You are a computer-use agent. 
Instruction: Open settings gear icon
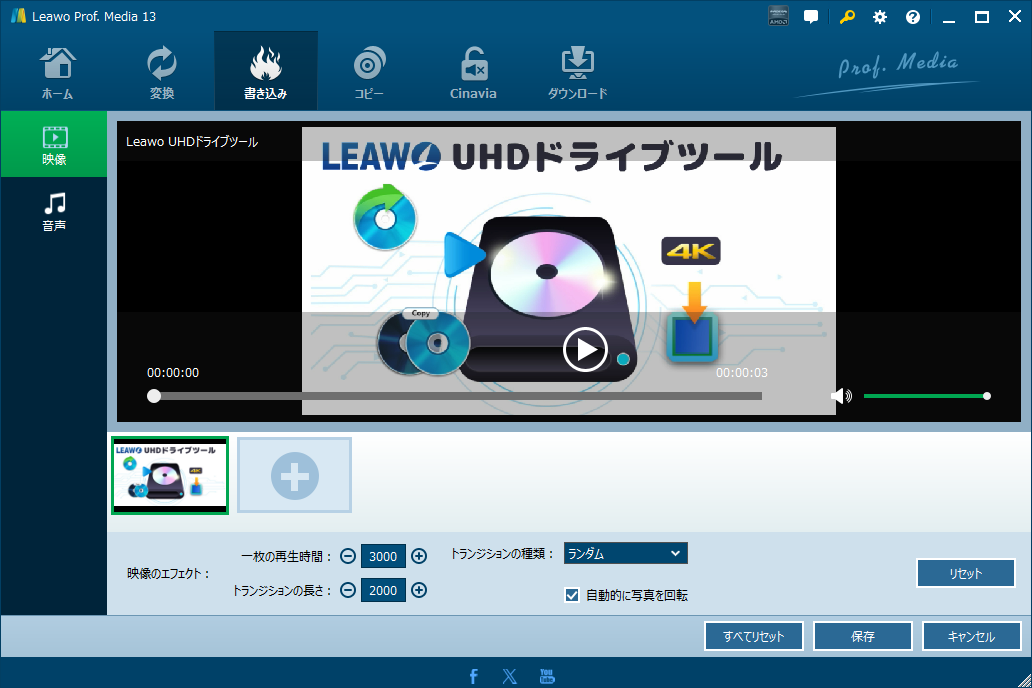(880, 17)
